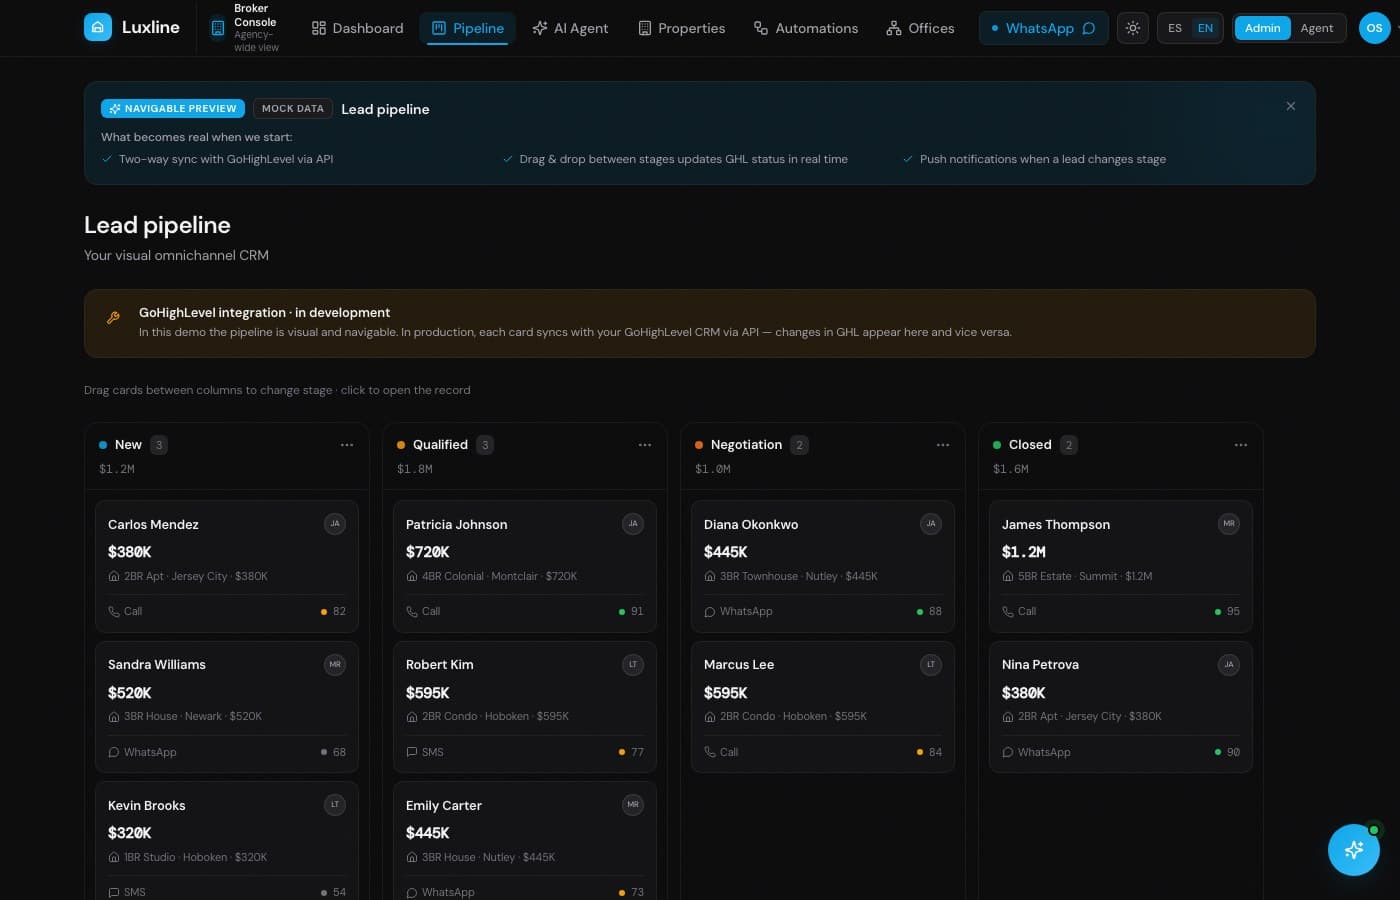
Task: Open the Properties tab
Action: pos(682,28)
